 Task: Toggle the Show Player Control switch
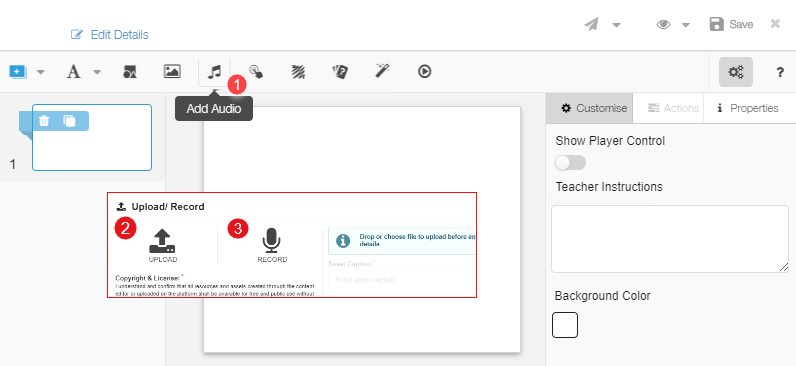point(571,162)
